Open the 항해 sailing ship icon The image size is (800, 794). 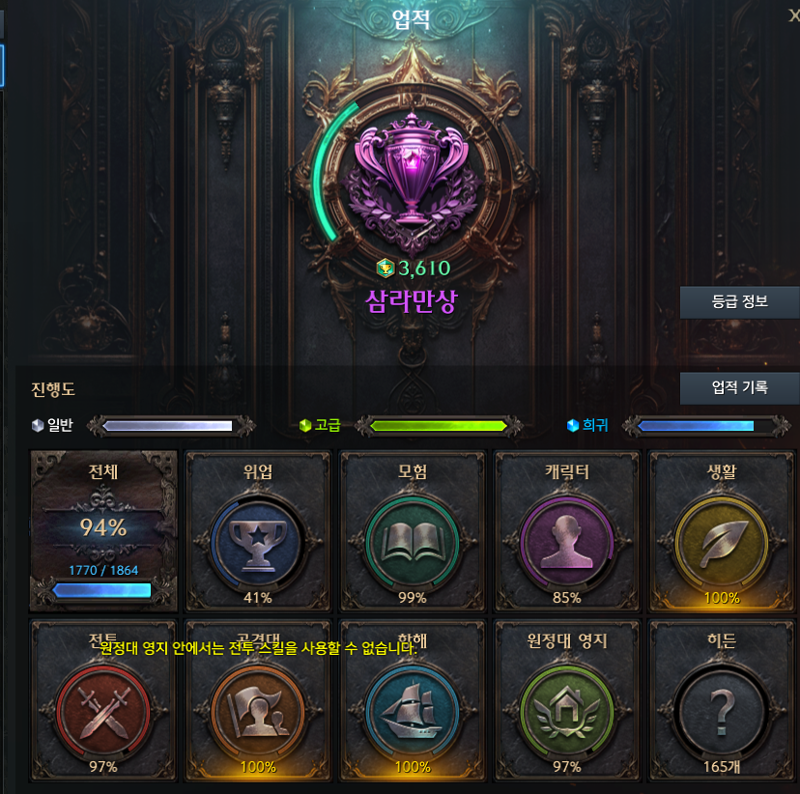[412, 711]
